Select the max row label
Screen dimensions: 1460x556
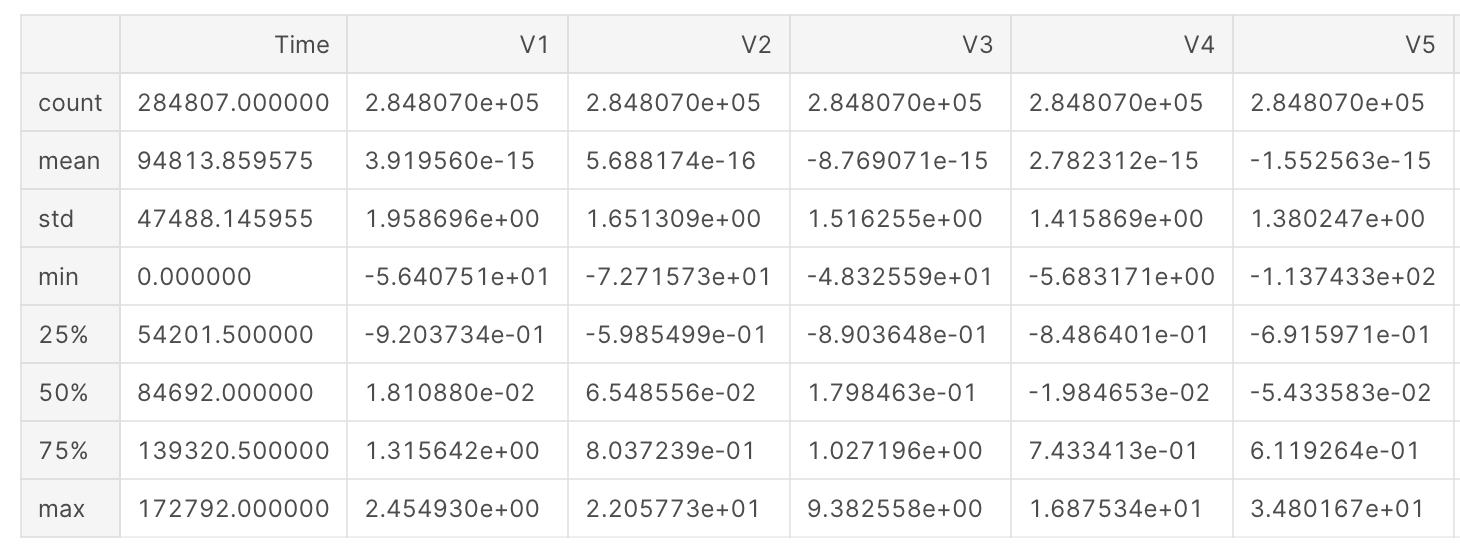(x=61, y=508)
